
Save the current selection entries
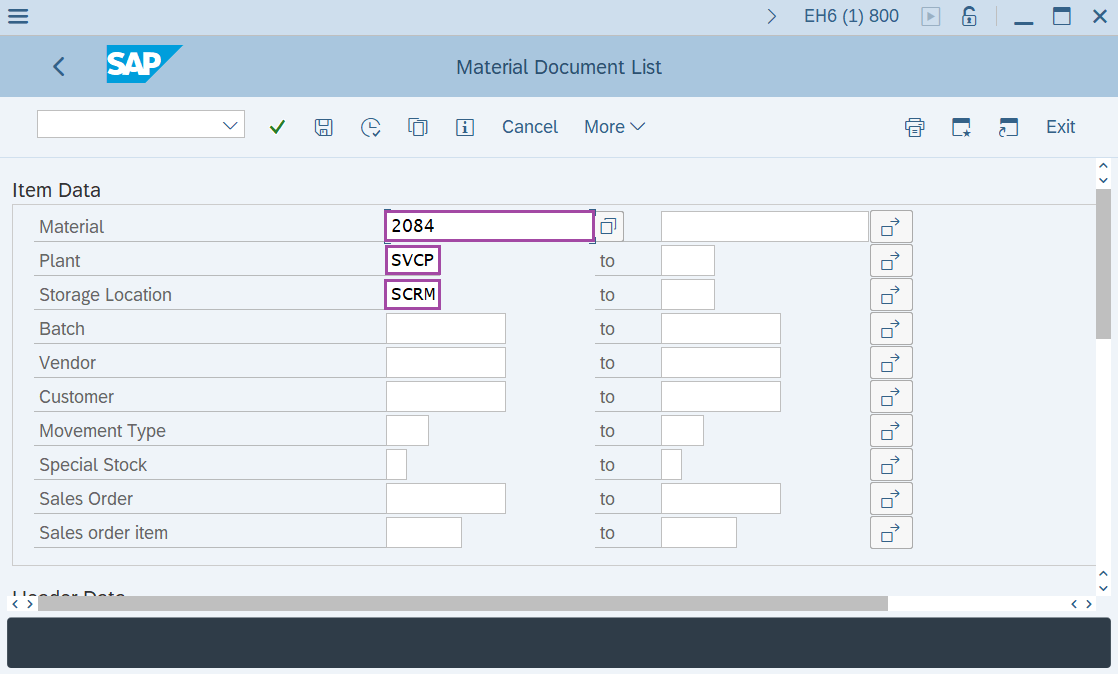pyautogui.click(x=323, y=127)
